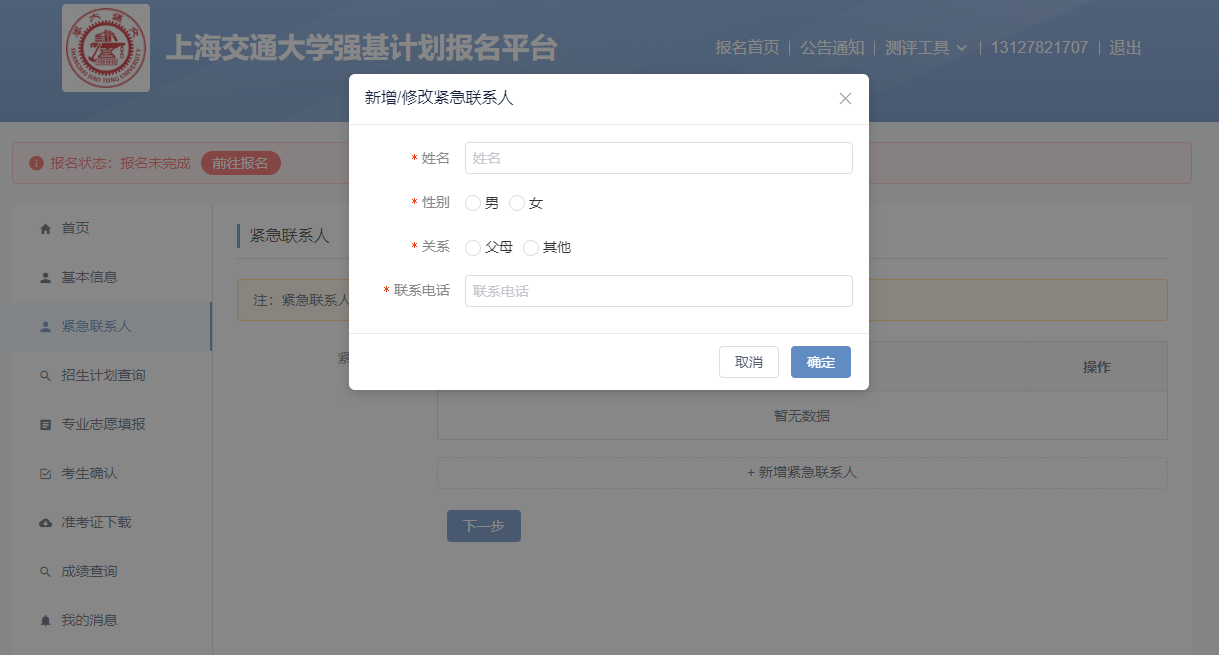Select the 男 gender radio button
Viewport: 1219px width, 655px height.
point(473,204)
